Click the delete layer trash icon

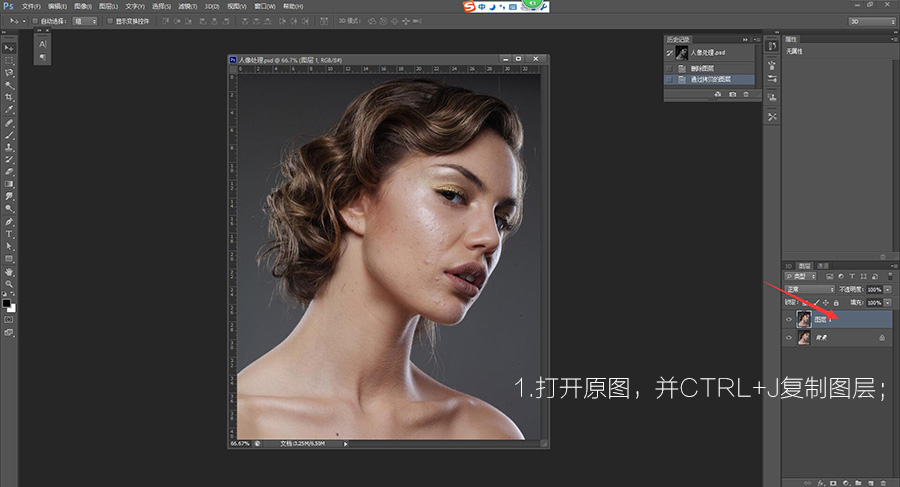tap(884, 481)
